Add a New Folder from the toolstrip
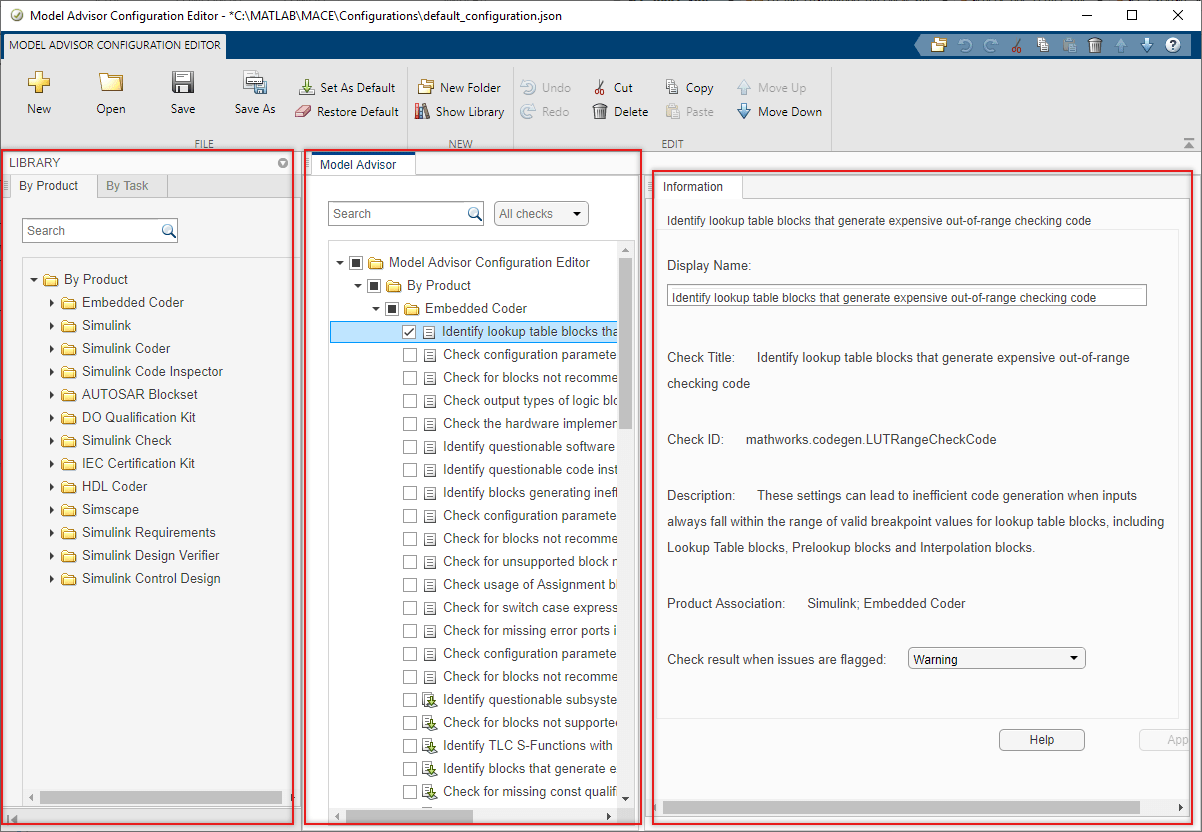The image size is (1202, 832). (459, 88)
